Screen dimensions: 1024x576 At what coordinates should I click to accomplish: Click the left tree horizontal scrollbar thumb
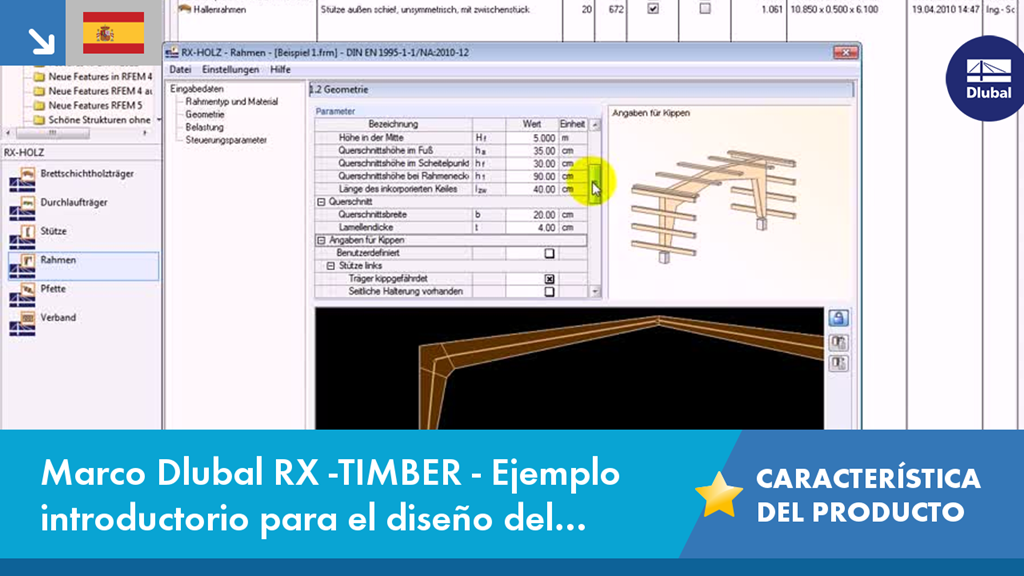pyautogui.click(x=53, y=133)
